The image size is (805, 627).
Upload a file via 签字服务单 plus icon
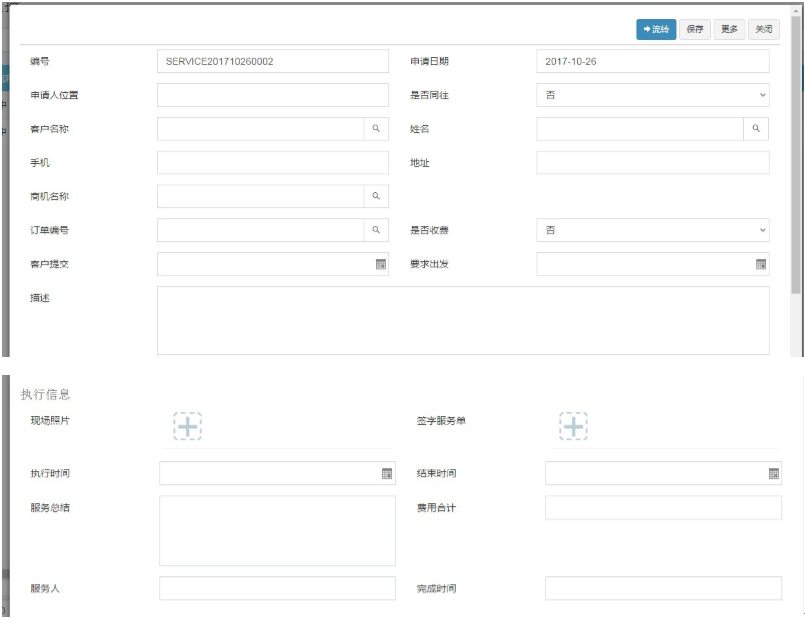(573, 426)
